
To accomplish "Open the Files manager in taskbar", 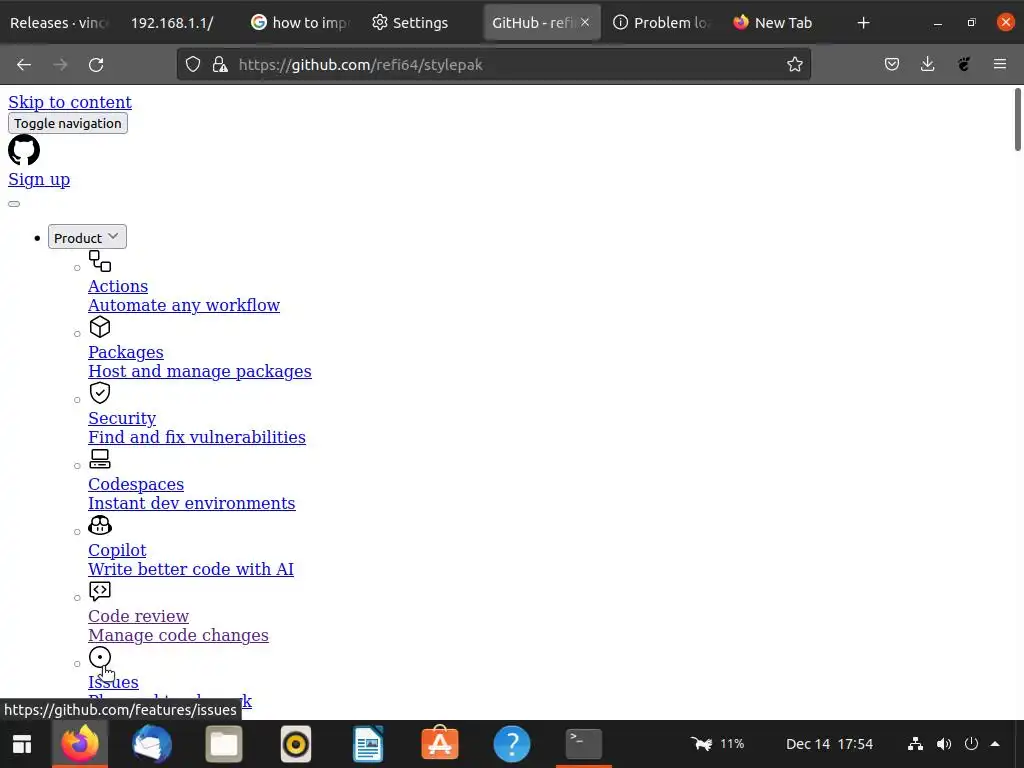I will tap(224, 744).
